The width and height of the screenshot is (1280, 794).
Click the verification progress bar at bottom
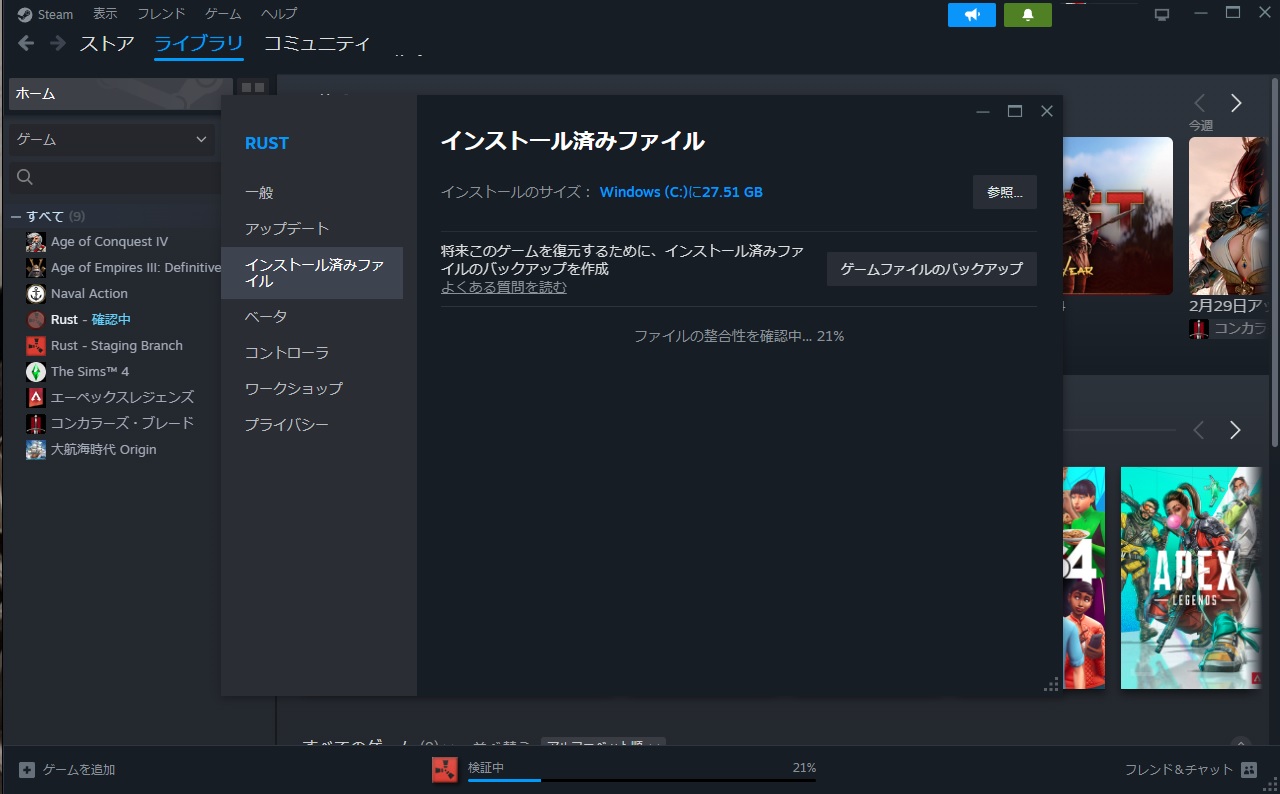[x=641, y=779]
